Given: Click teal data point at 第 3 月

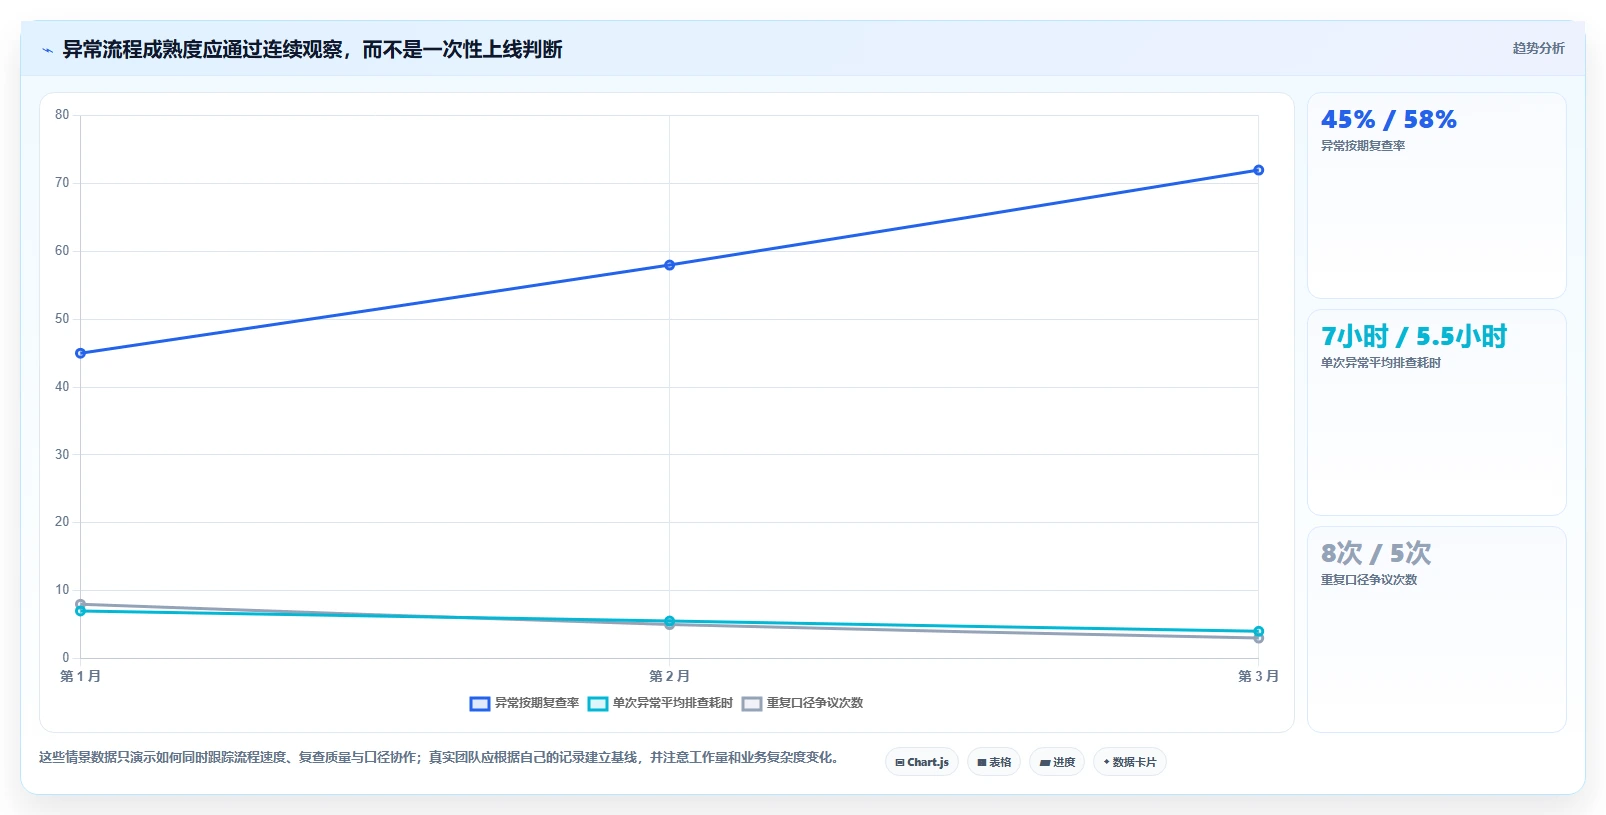Looking at the screenshot, I should (x=1258, y=631).
